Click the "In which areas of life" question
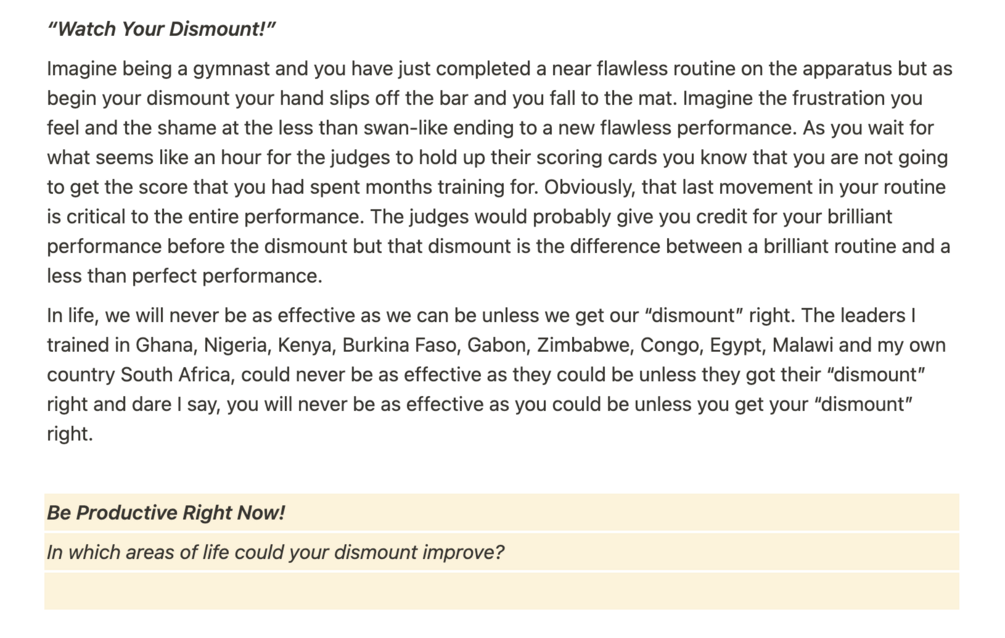Screen dimensions: 1005x638 coord(275,552)
